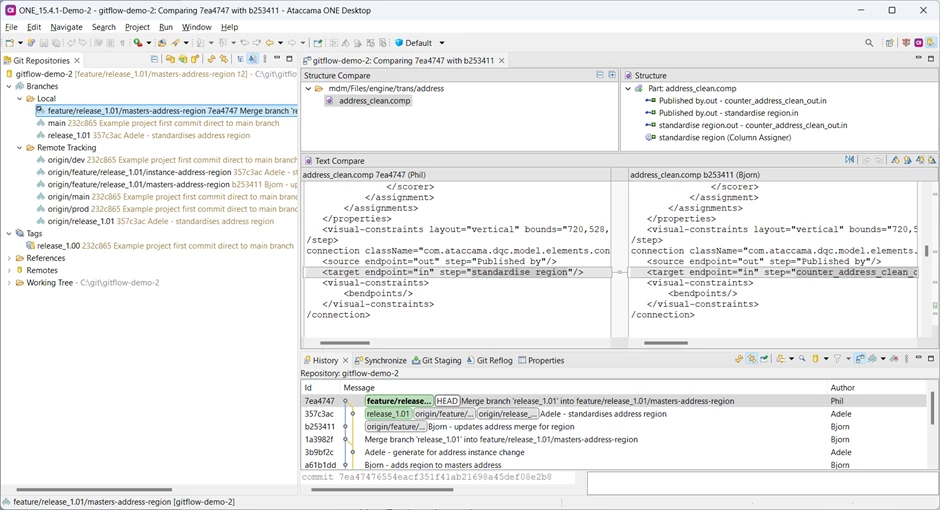Open the Default profile dropdown arrow
The image size is (940, 510).
442,43
